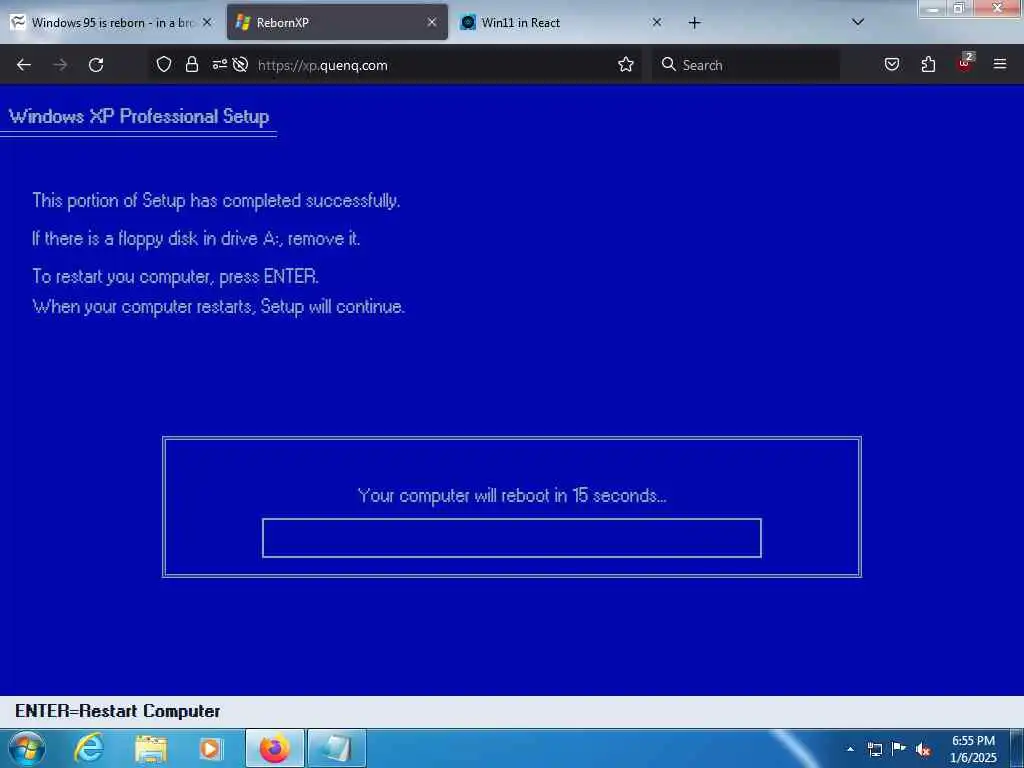Click the 'Your computer will reboot in 15 seconds' text
Screen dimensions: 1024x768
(x=512, y=496)
